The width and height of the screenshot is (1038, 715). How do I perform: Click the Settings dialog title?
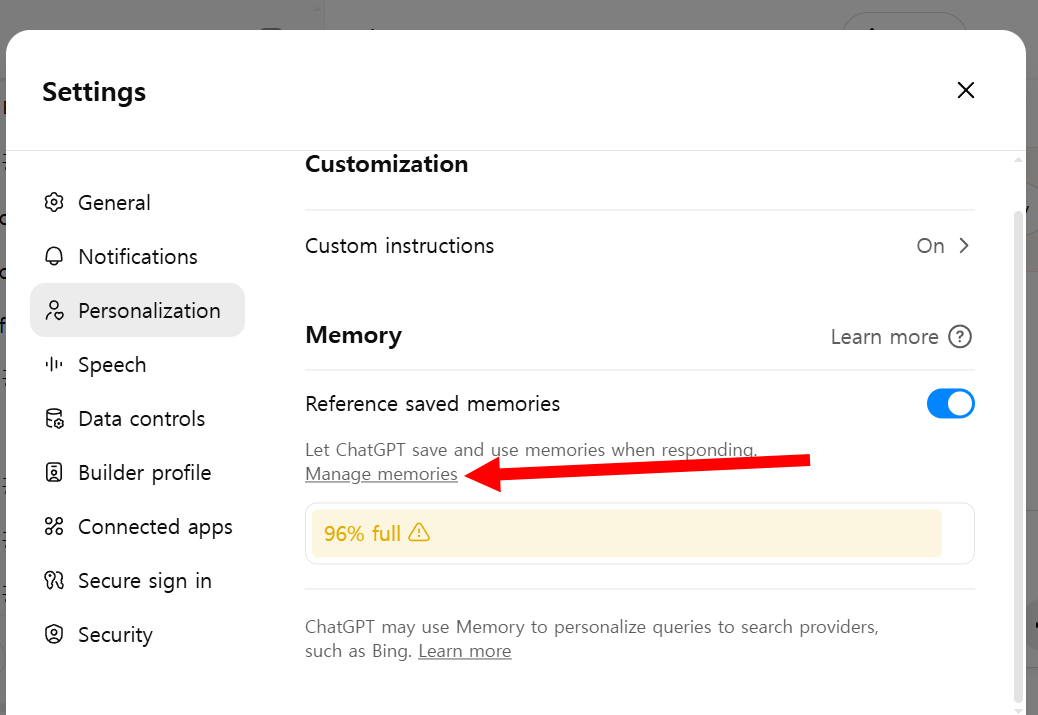[94, 92]
